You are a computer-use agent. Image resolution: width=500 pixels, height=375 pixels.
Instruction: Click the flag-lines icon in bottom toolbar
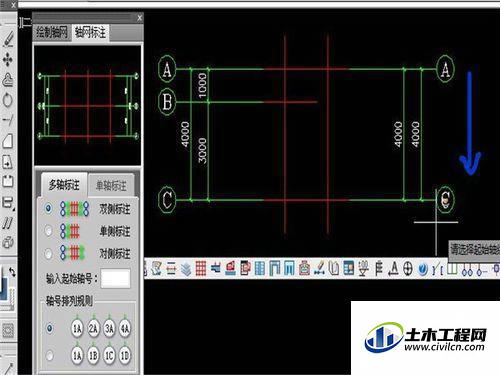(379, 269)
